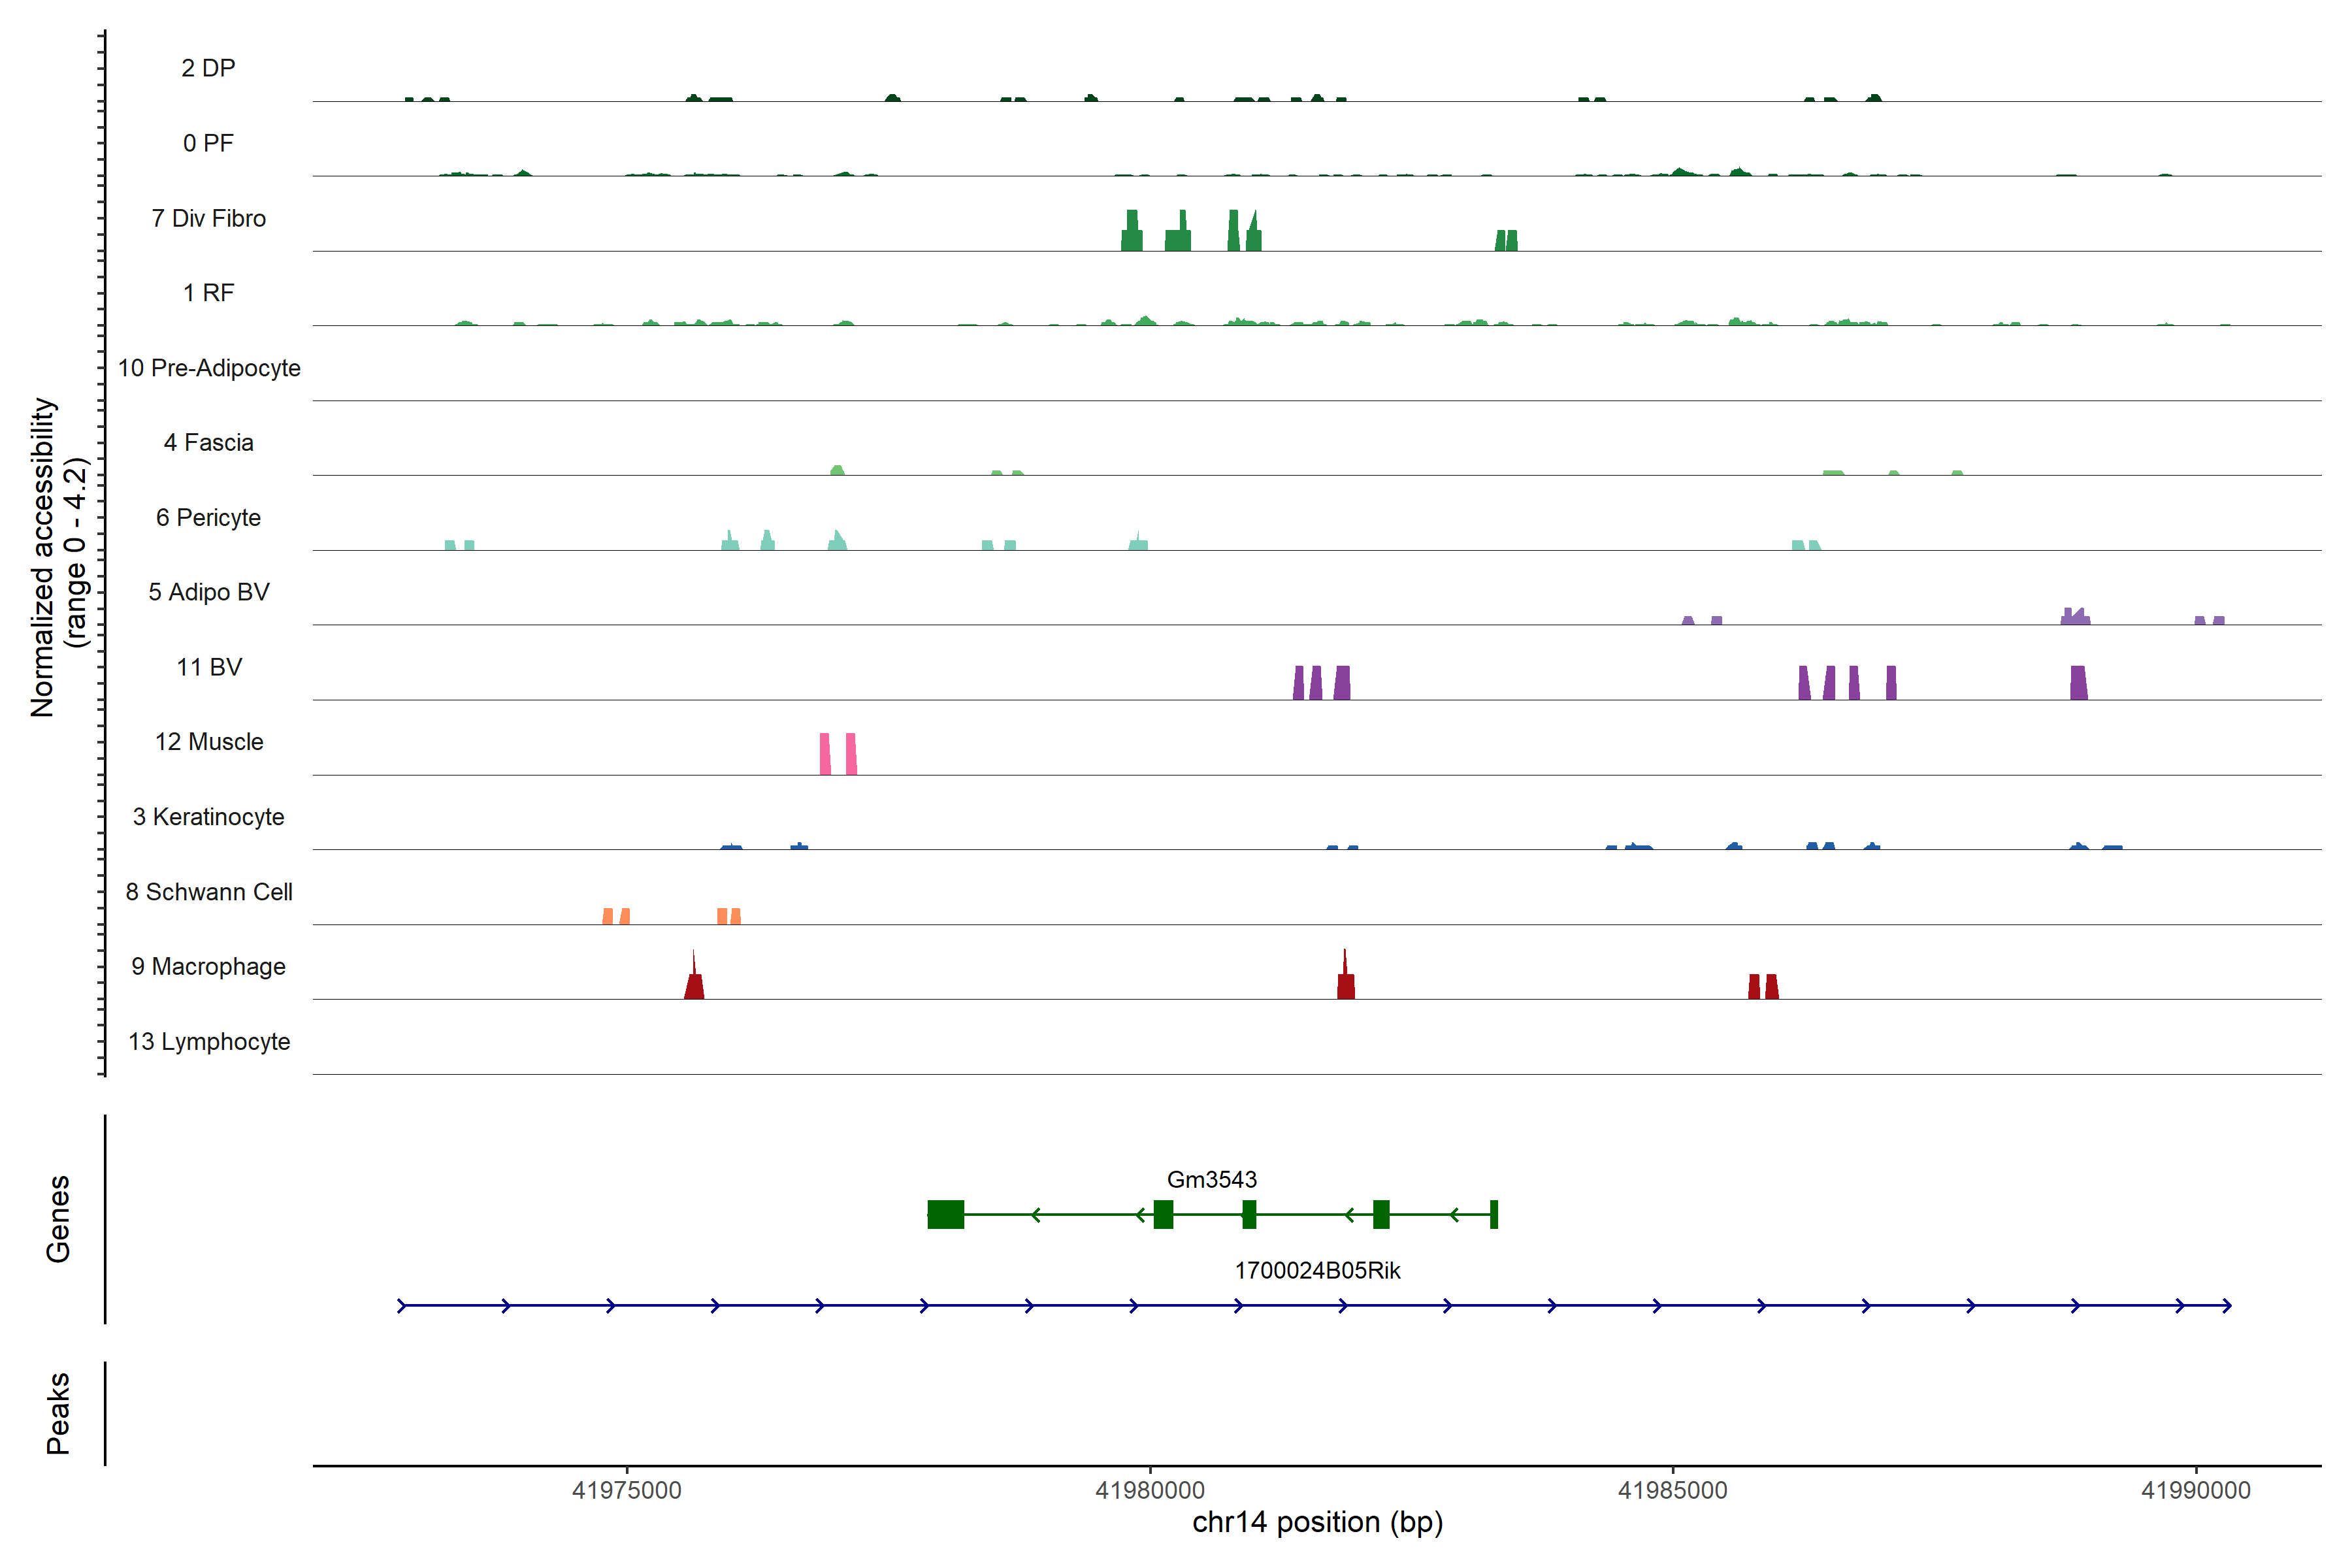This screenshot has height=1568, width=2352.
Task: Click the 13 Lymphocyte track label
Action: click(208, 1041)
